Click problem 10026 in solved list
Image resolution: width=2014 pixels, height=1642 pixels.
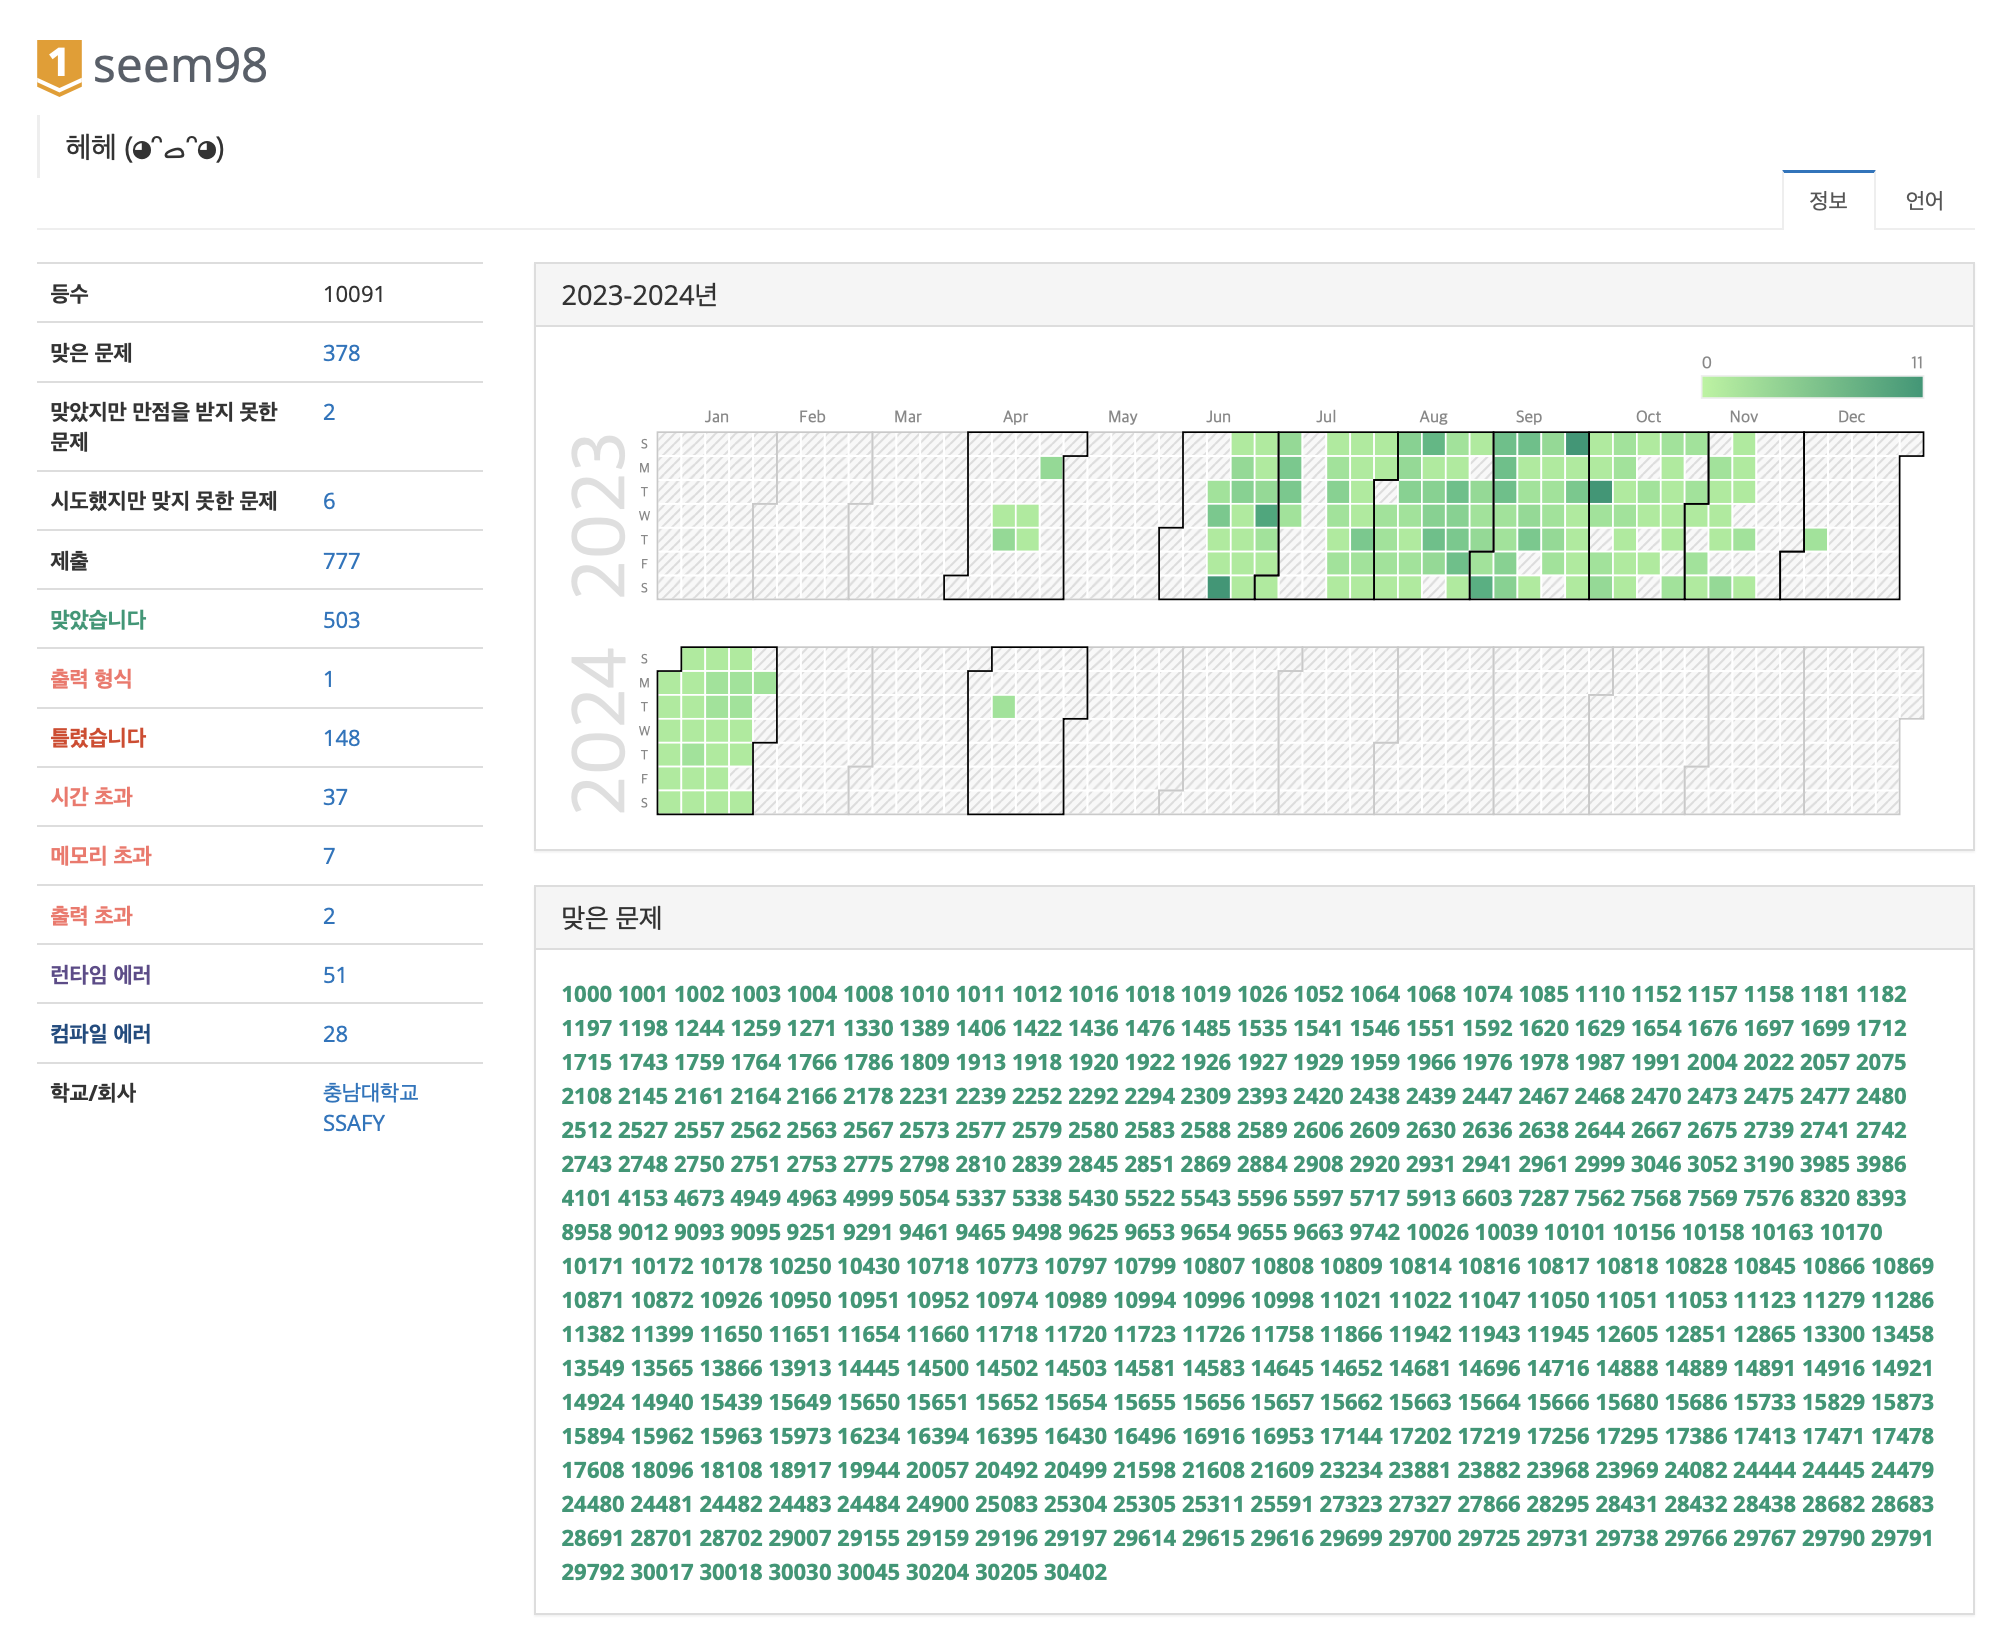click(x=1437, y=1232)
